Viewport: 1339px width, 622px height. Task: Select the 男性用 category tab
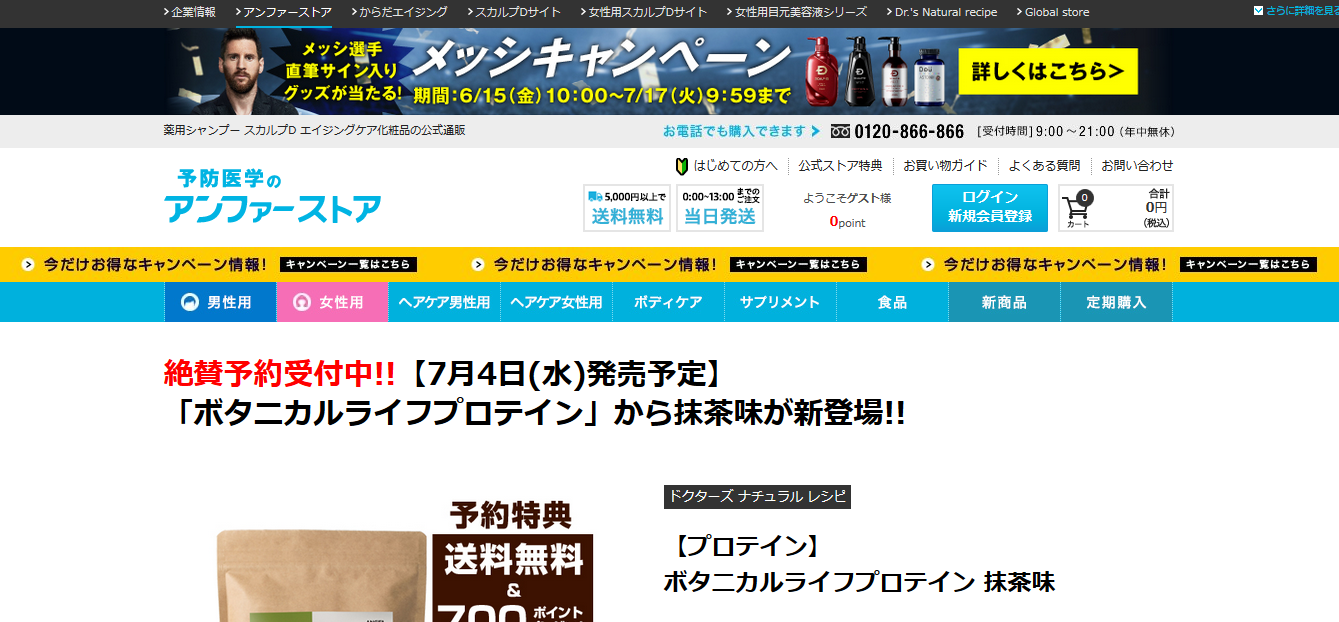[x=220, y=302]
